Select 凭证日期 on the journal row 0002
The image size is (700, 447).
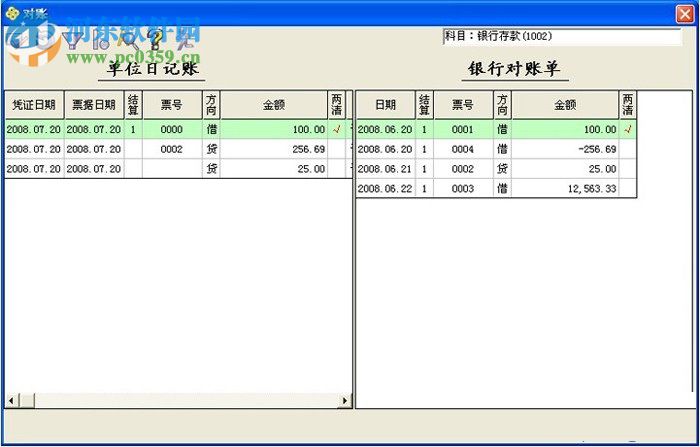34,149
